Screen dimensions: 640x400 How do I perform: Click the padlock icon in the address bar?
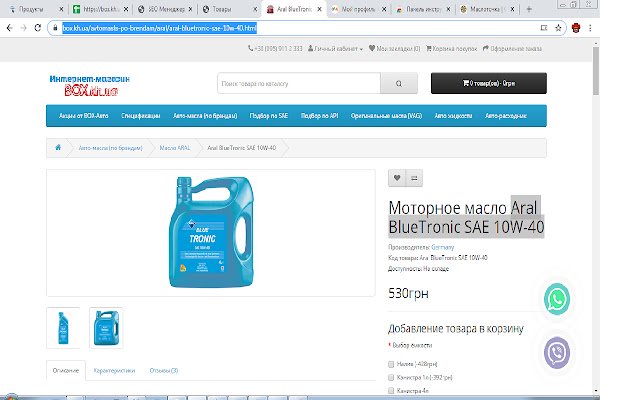coord(55,28)
